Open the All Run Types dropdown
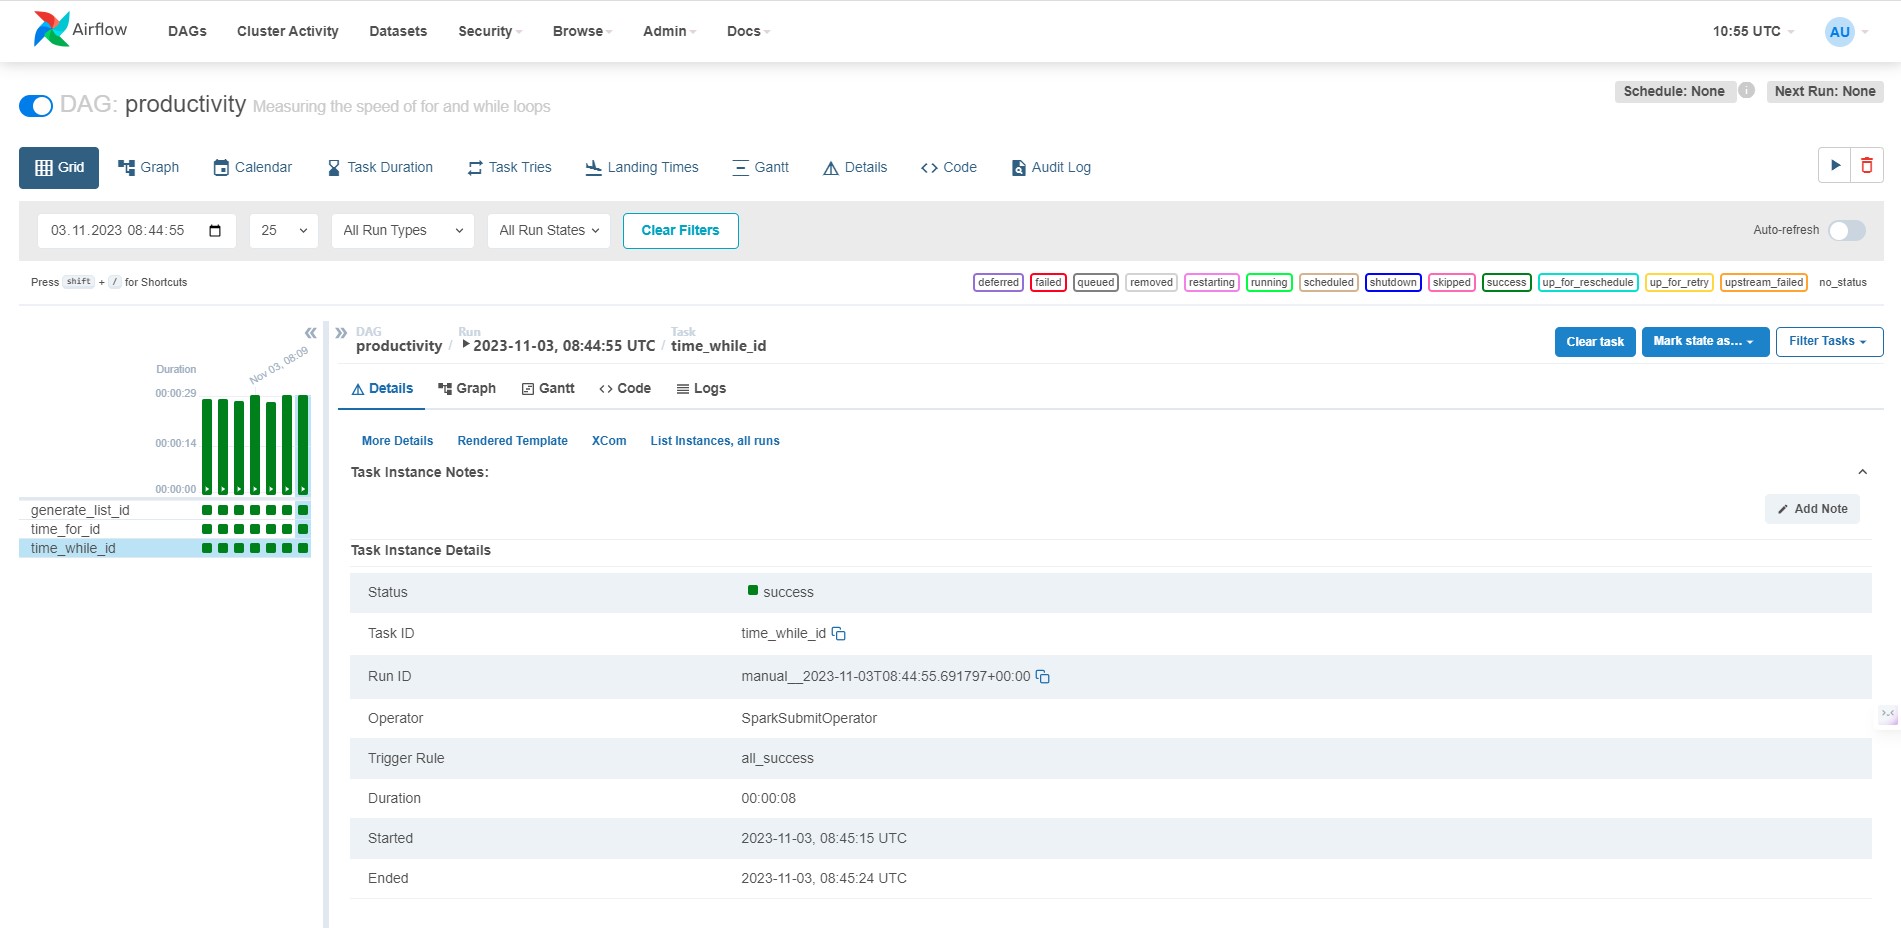The height and width of the screenshot is (928, 1901). [x=403, y=231]
